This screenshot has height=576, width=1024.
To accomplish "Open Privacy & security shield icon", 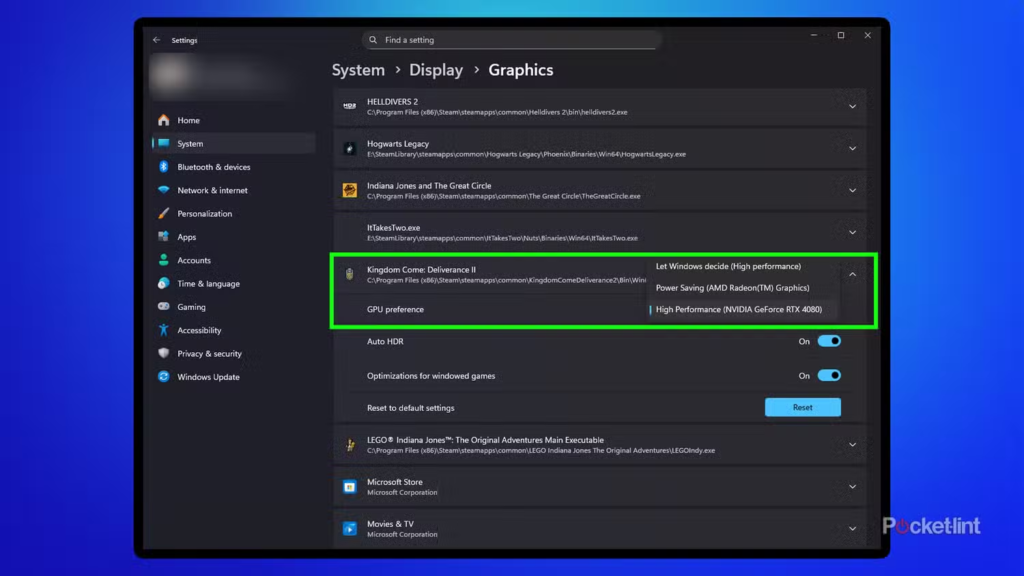I will tap(163, 354).
